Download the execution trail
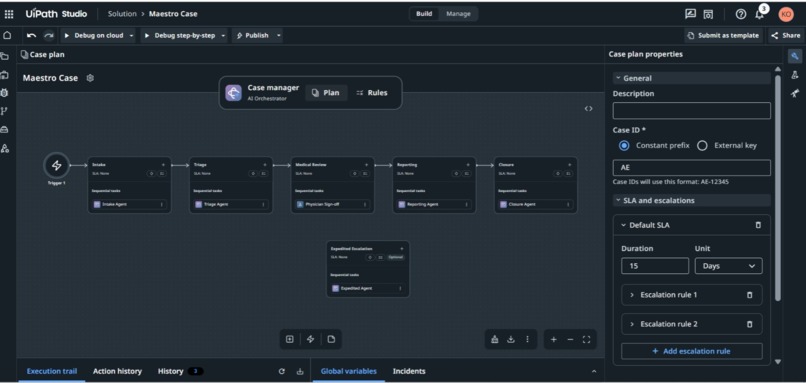Screen dimensions: 806x383 point(300,371)
